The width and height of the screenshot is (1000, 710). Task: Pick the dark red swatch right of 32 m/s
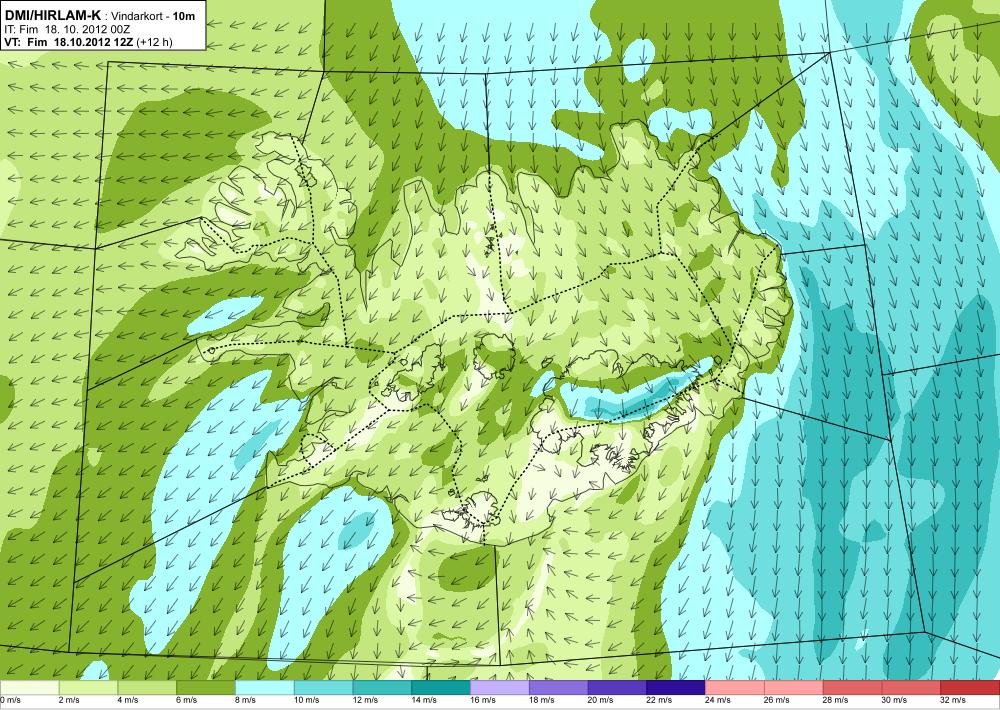tap(969, 687)
